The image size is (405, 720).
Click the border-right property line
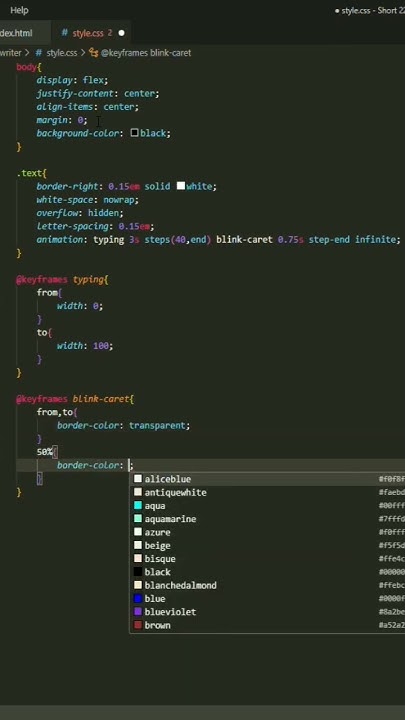click(126, 187)
